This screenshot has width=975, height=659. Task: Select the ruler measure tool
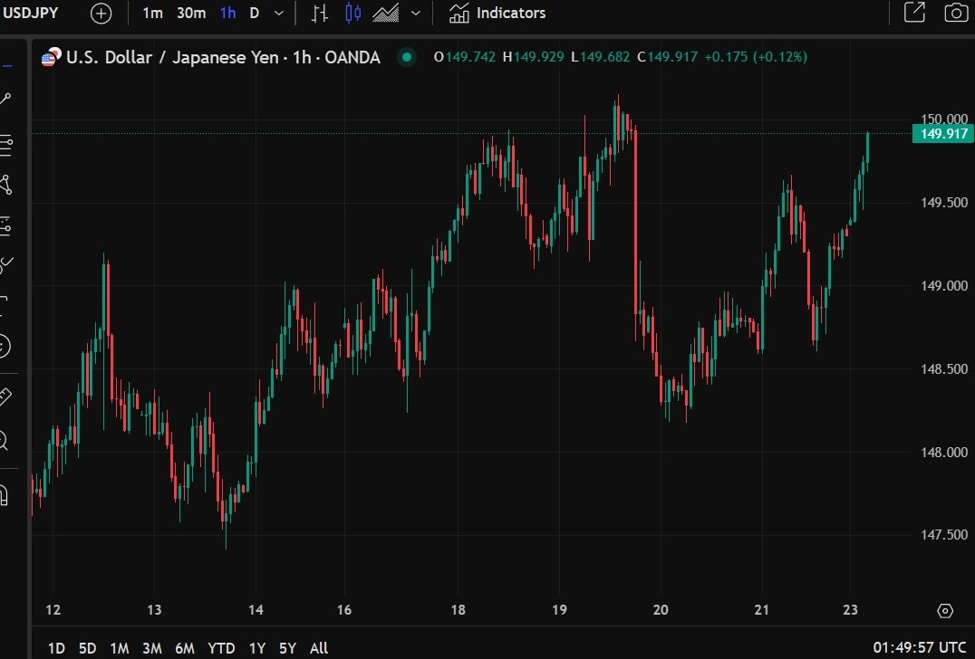click(x=5, y=397)
